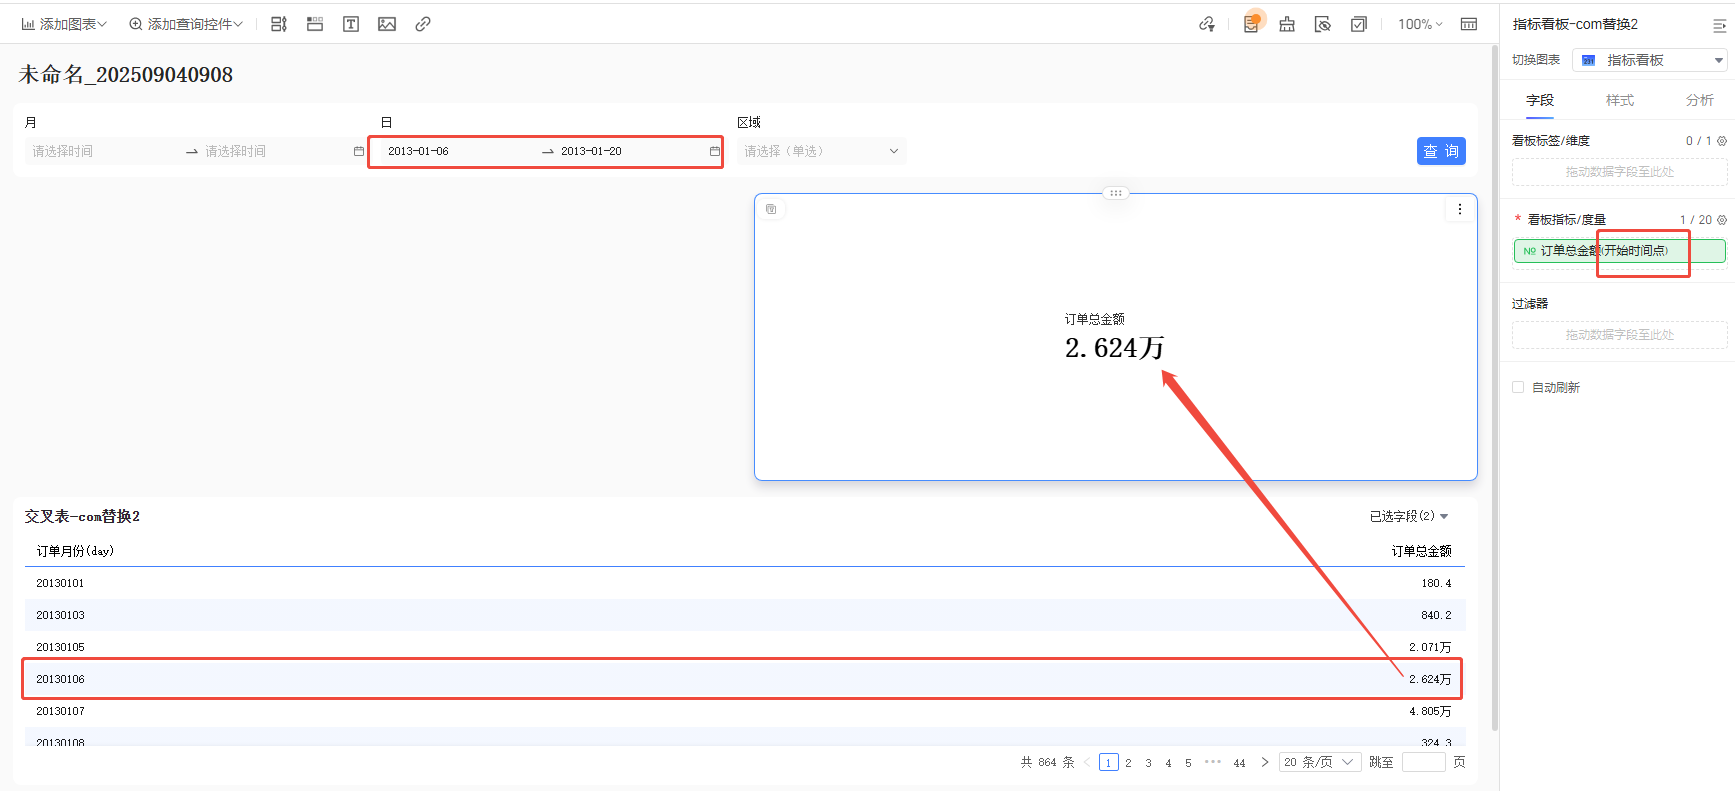The image size is (1735, 791).
Task: Click the 月 start time input
Action: [x=100, y=151]
